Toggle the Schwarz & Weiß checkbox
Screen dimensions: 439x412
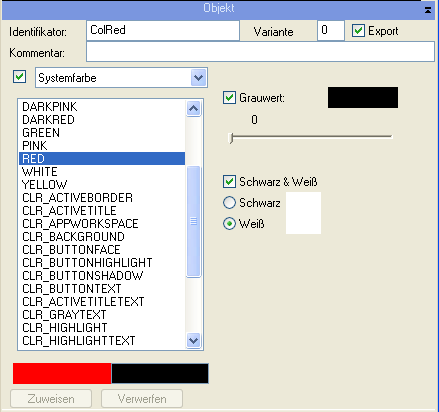(x=229, y=182)
